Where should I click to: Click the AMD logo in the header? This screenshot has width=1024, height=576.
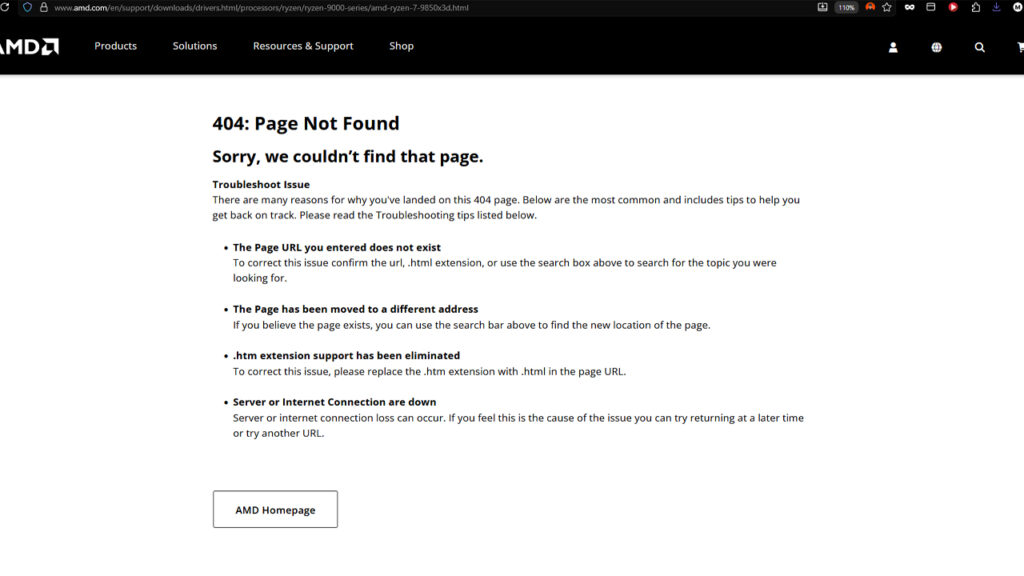[30, 46]
